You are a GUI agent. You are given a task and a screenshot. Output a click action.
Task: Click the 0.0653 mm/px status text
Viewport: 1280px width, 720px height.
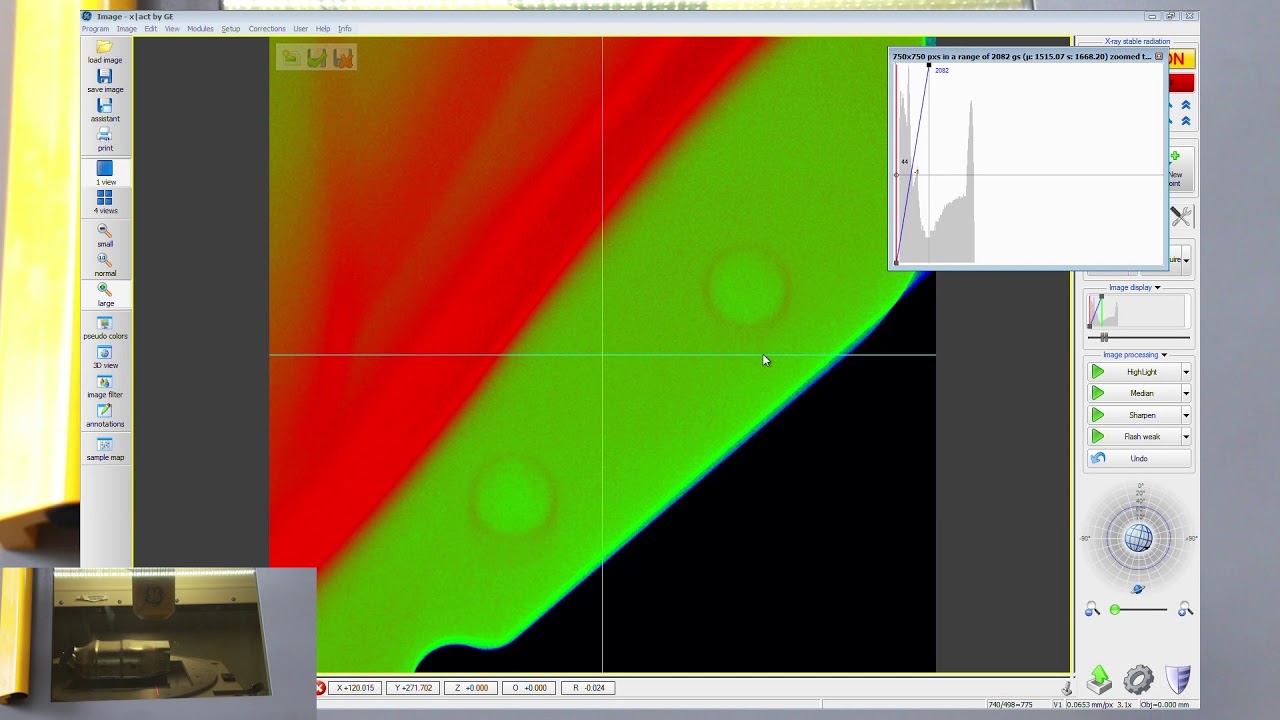[x=1089, y=705]
